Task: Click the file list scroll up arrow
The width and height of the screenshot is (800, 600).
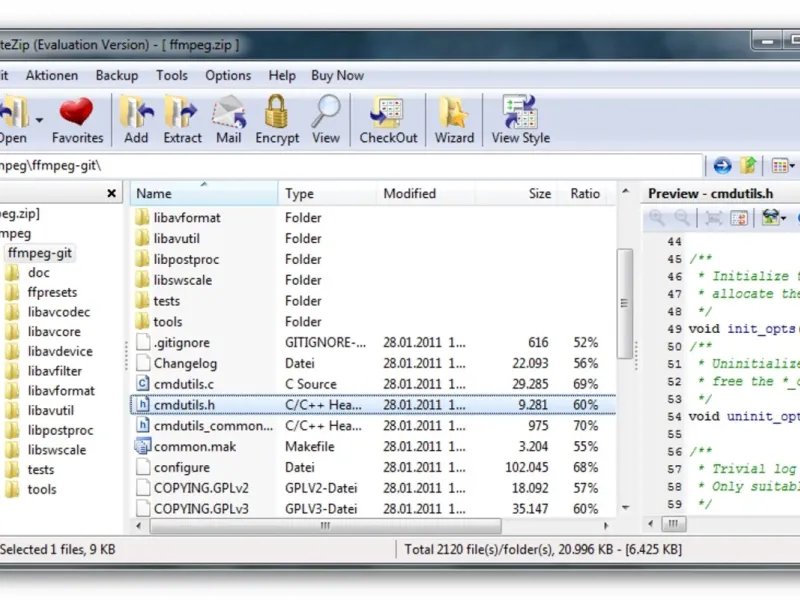Action: coord(625,191)
